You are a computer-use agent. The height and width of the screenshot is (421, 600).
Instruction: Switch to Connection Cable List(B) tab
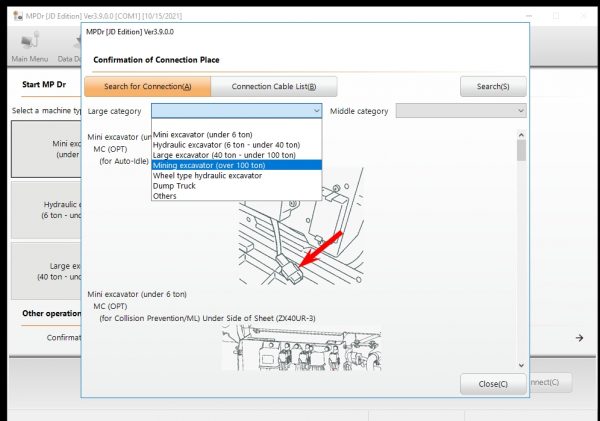[x=274, y=86]
